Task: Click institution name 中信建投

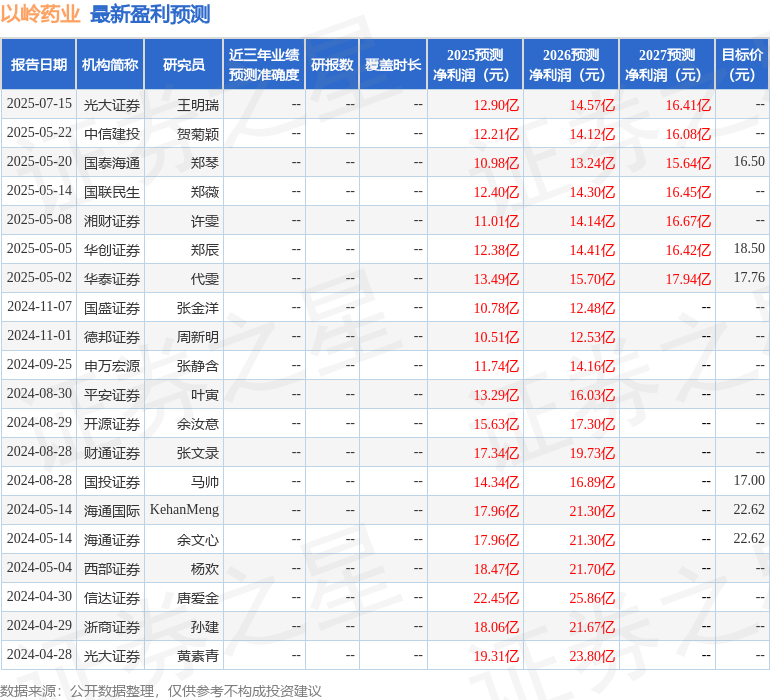Action: (112, 134)
